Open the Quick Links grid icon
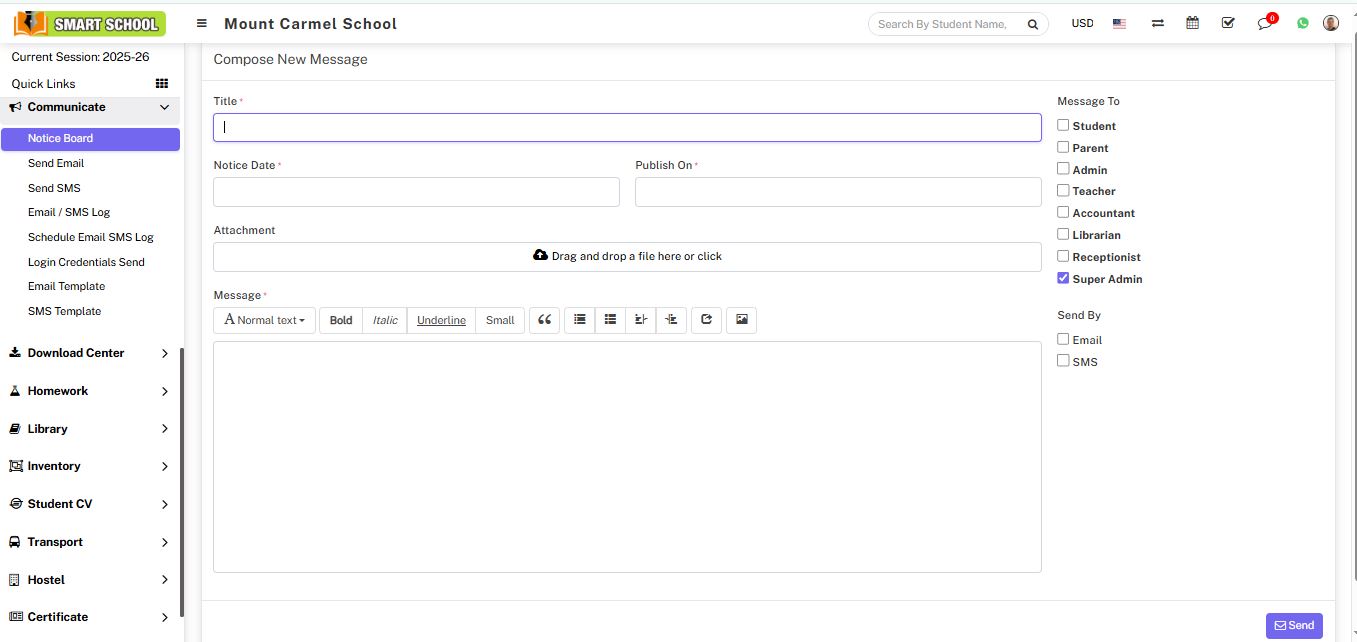1357x642 pixels. (162, 84)
